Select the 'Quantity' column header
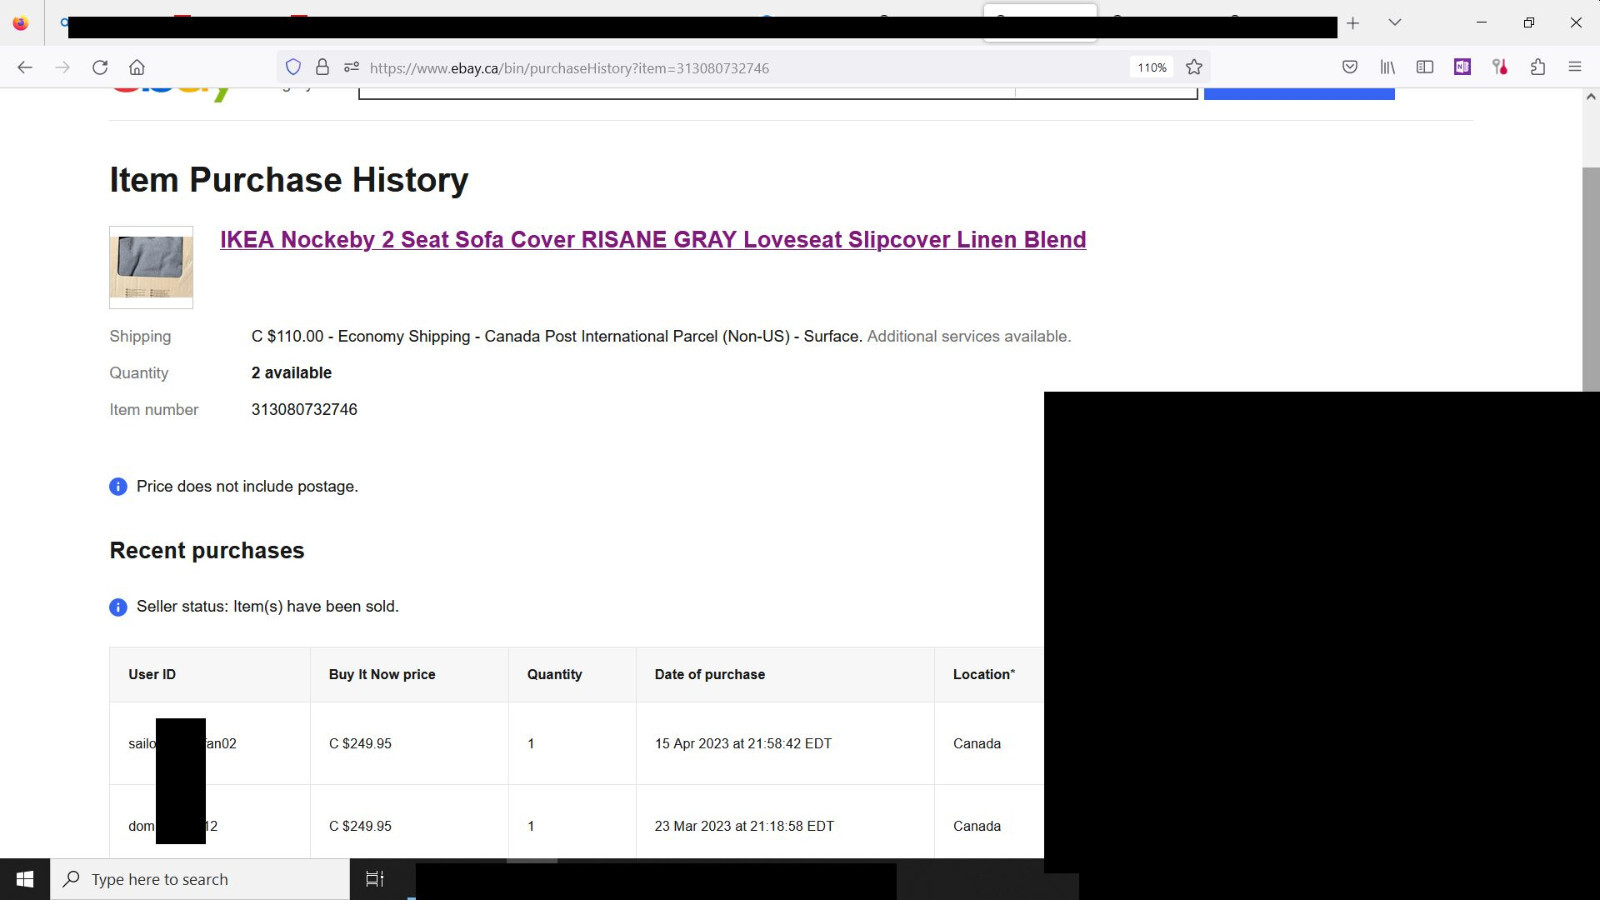The image size is (1600, 900). pos(555,675)
